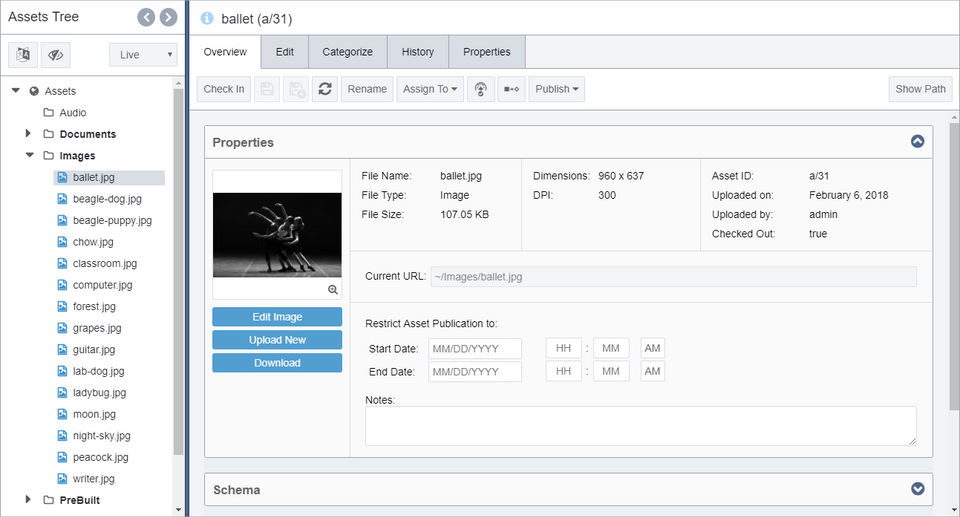Toggle hidden items eye icon

coord(56,55)
